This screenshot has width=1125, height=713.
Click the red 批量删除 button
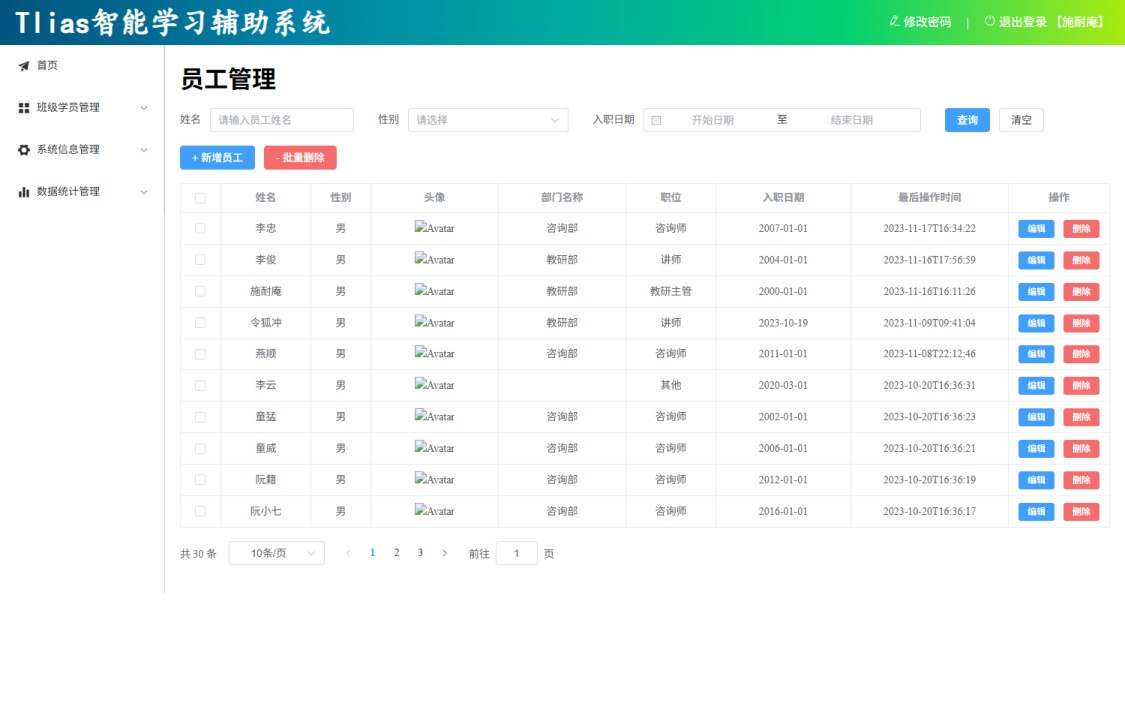300,158
